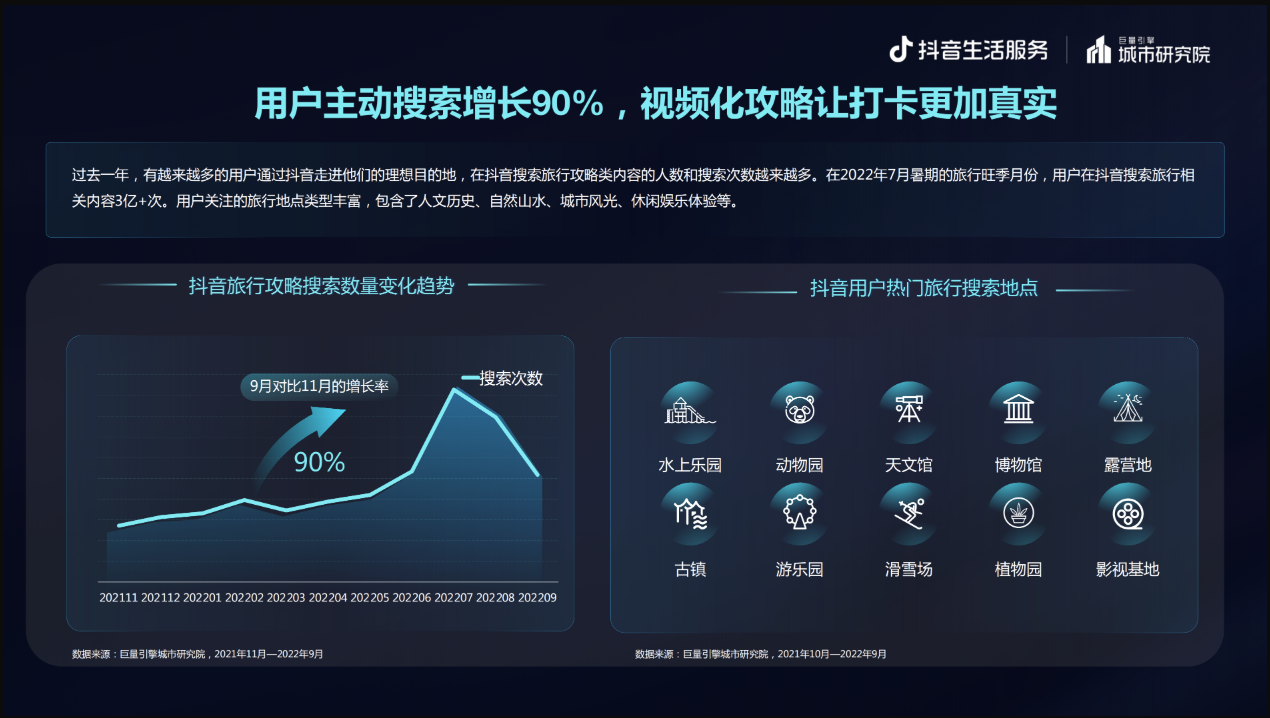Image resolution: width=1270 pixels, height=718 pixels.
Task: Click the headline 用户主动搜索增长90%
Action: [x=430, y=104]
